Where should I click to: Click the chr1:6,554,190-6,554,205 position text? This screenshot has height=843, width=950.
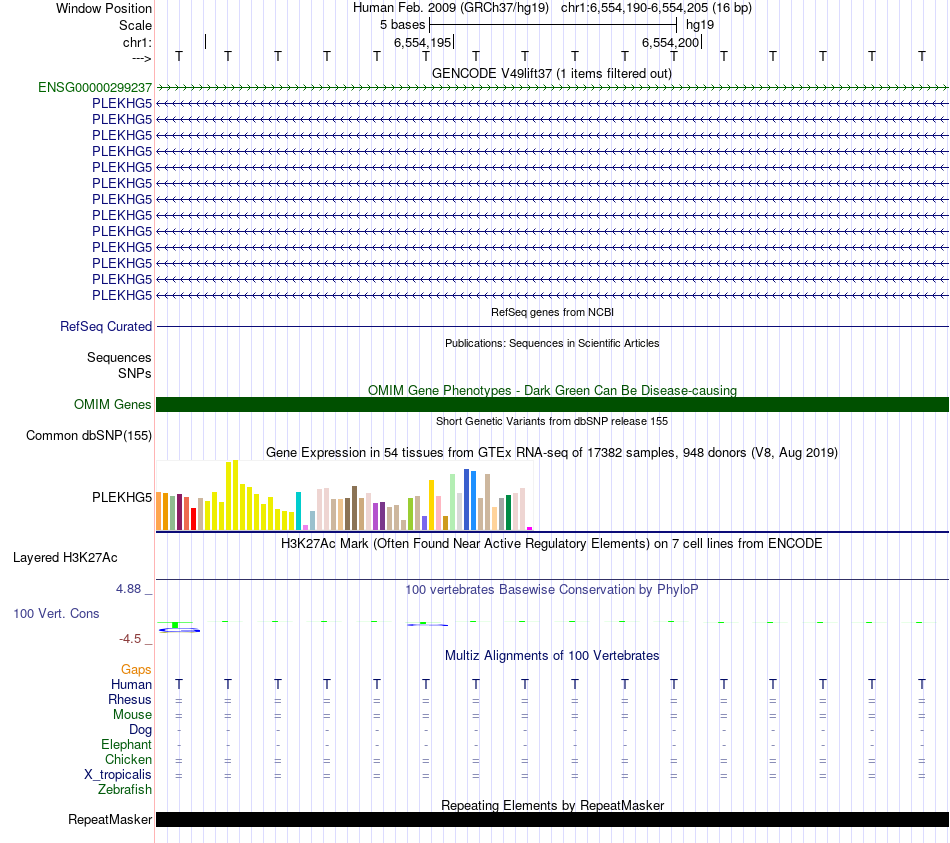click(x=656, y=8)
